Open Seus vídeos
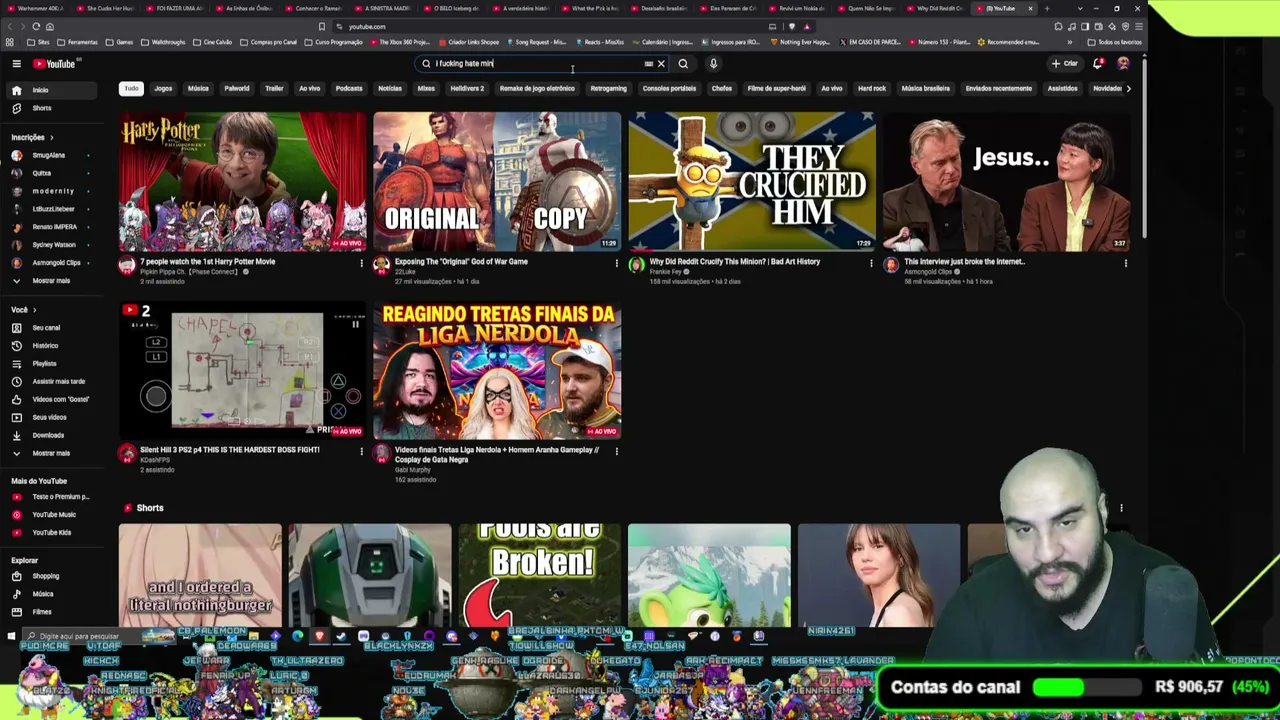This screenshot has width=1280, height=720. [x=50, y=418]
